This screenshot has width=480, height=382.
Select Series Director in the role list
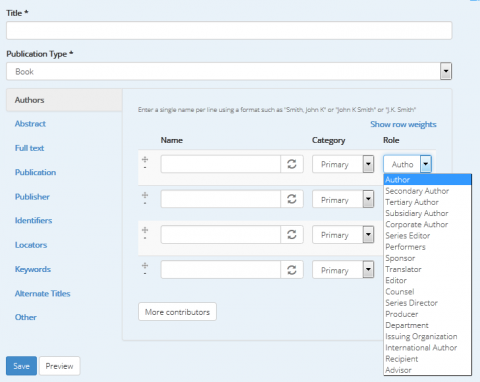coord(427,303)
